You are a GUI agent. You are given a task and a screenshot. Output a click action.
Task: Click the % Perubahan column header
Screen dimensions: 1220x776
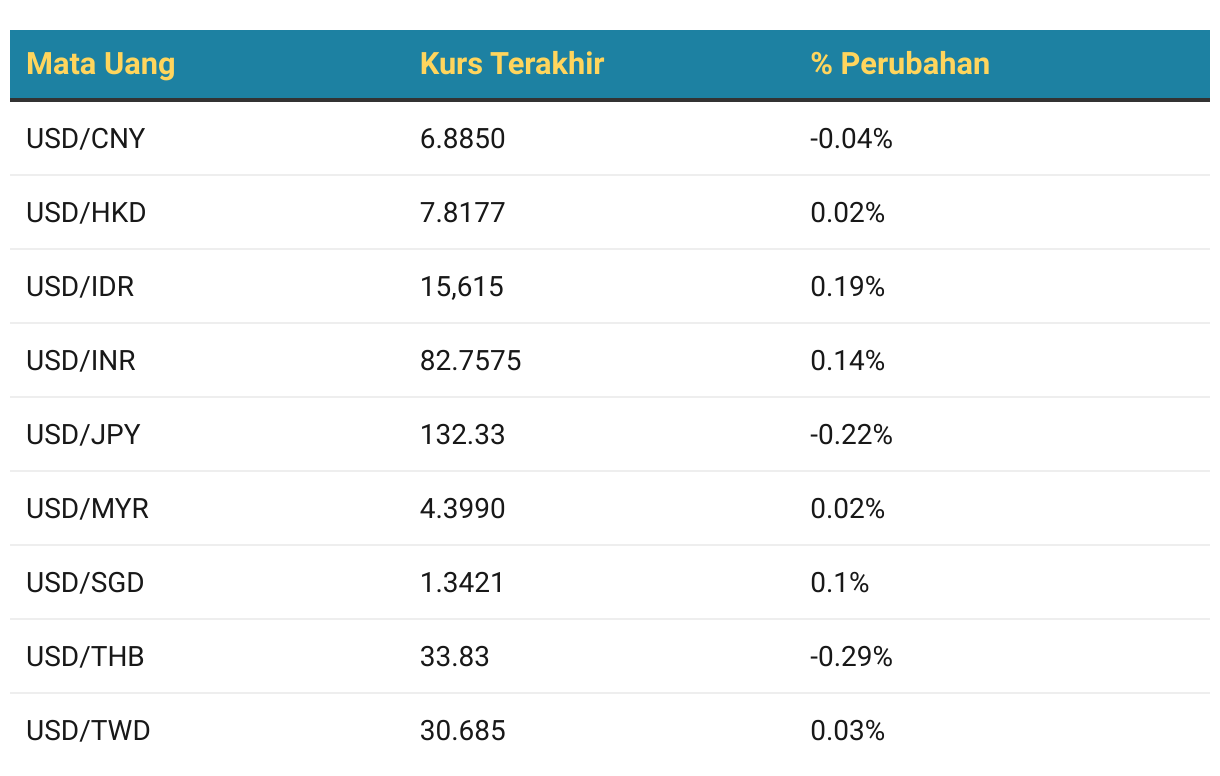pyautogui.click(x=900, y=64)
